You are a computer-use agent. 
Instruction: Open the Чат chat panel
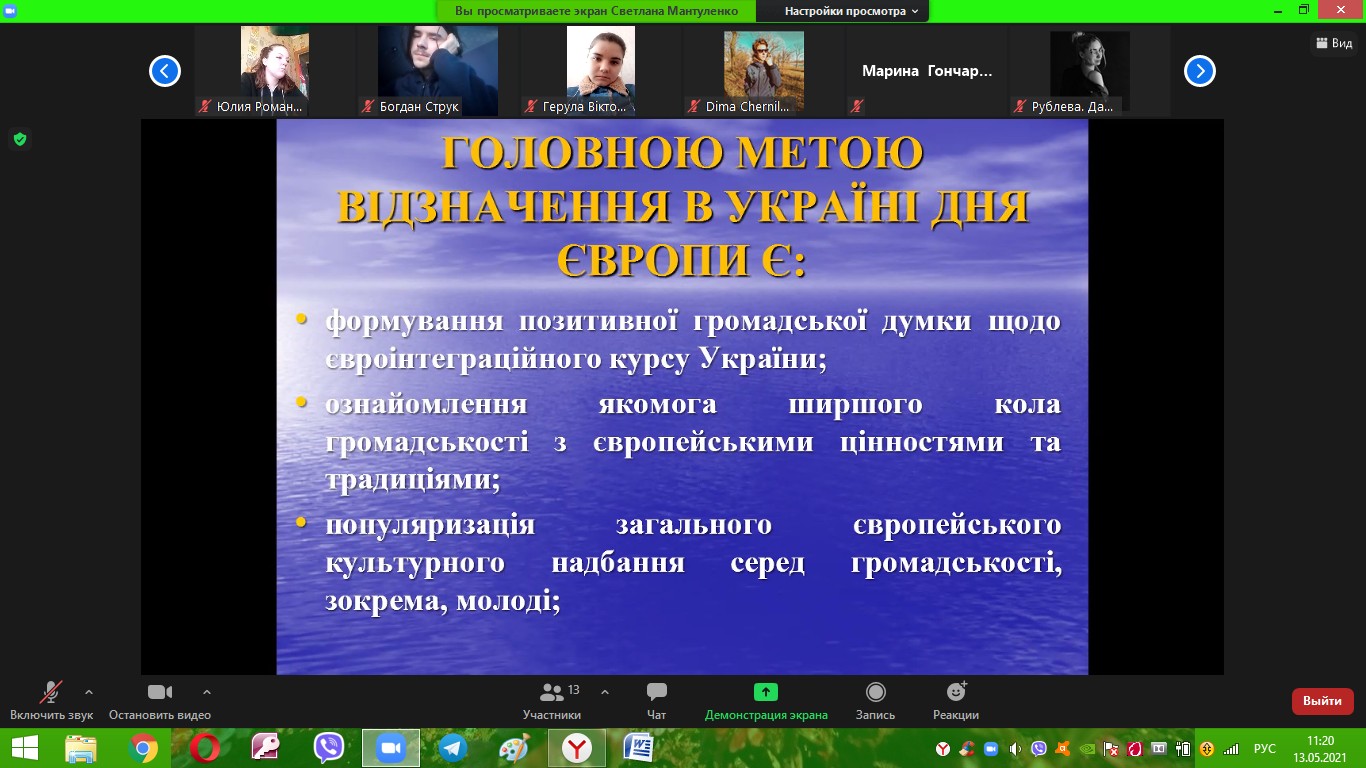coord(657,701)
